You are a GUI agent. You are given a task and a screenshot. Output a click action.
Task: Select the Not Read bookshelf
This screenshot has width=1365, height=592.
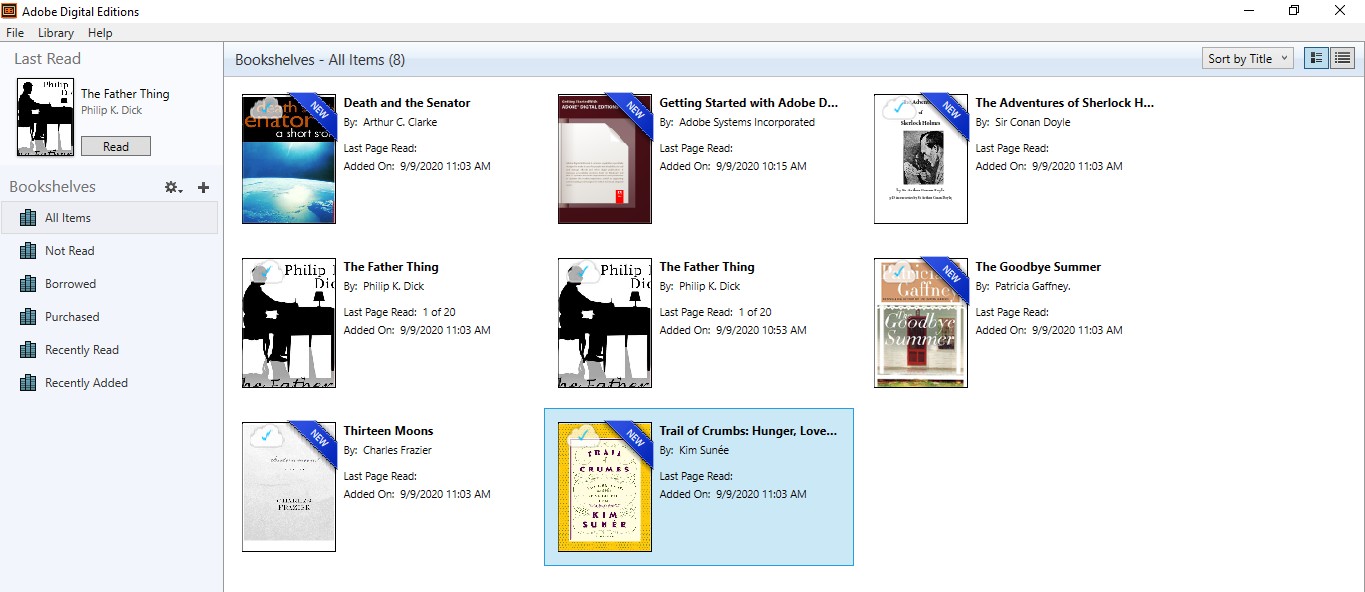click(x=69, y=251)
